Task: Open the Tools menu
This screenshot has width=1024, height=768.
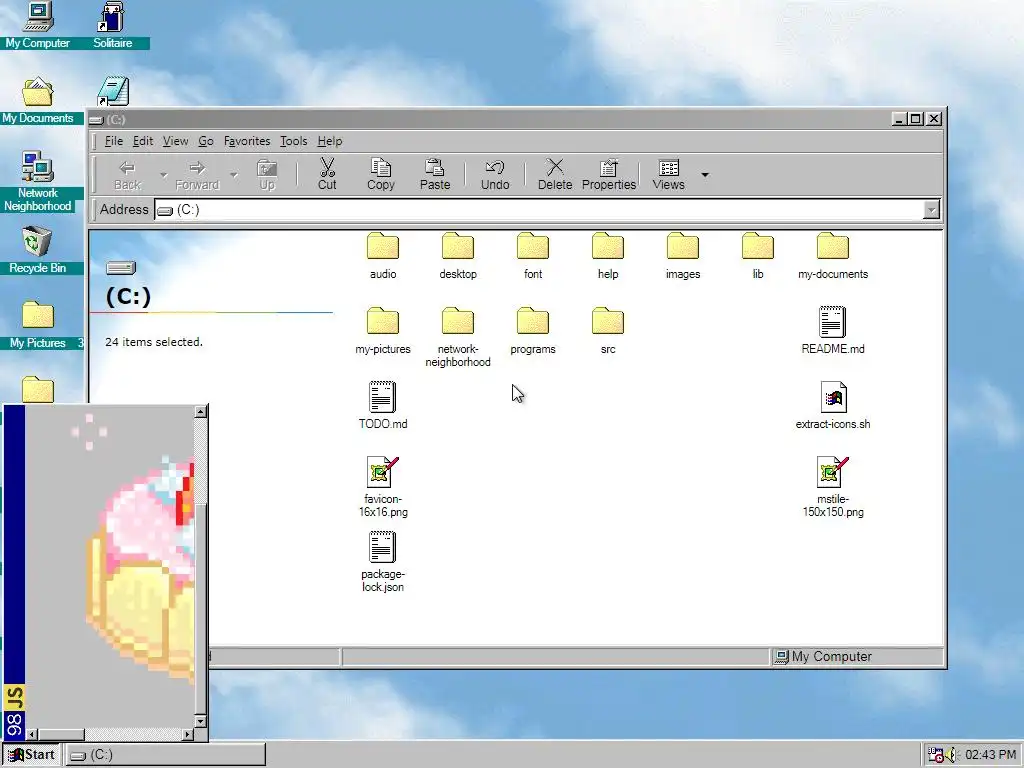Action: [x=293, y=141]
